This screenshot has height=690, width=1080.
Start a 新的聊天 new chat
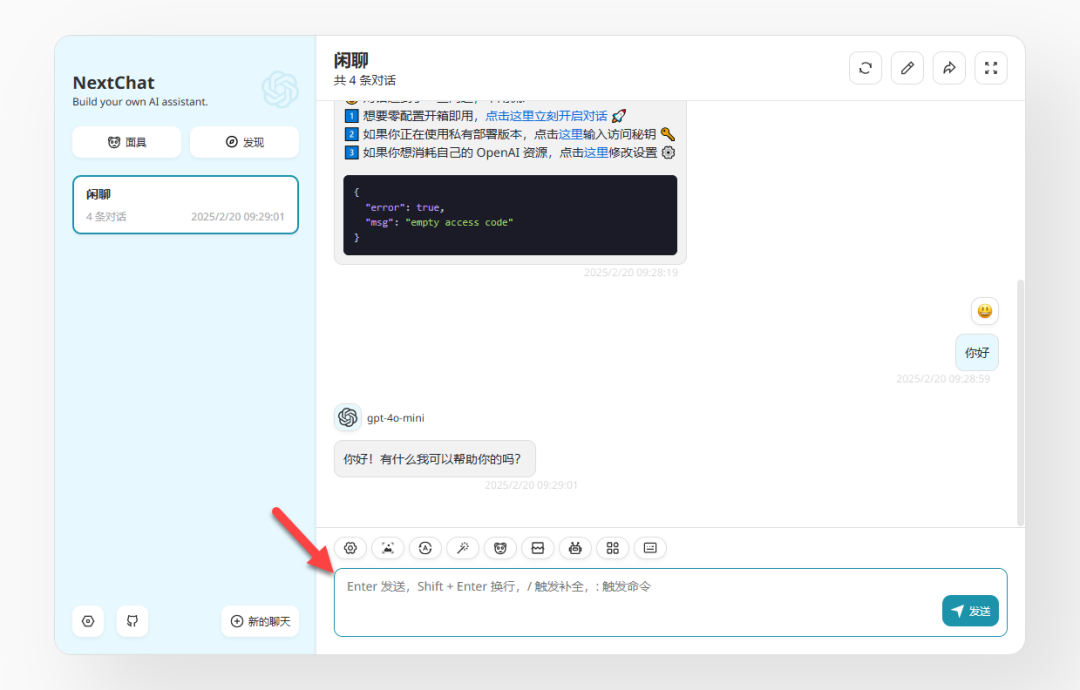pos(260,621)
